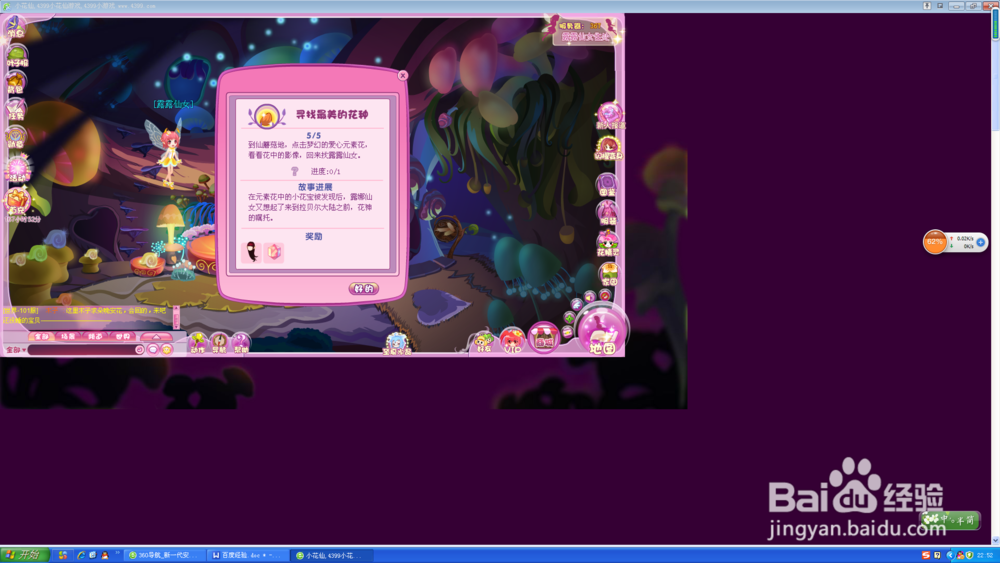Open the 商城 shop icon

pos(543,337)
